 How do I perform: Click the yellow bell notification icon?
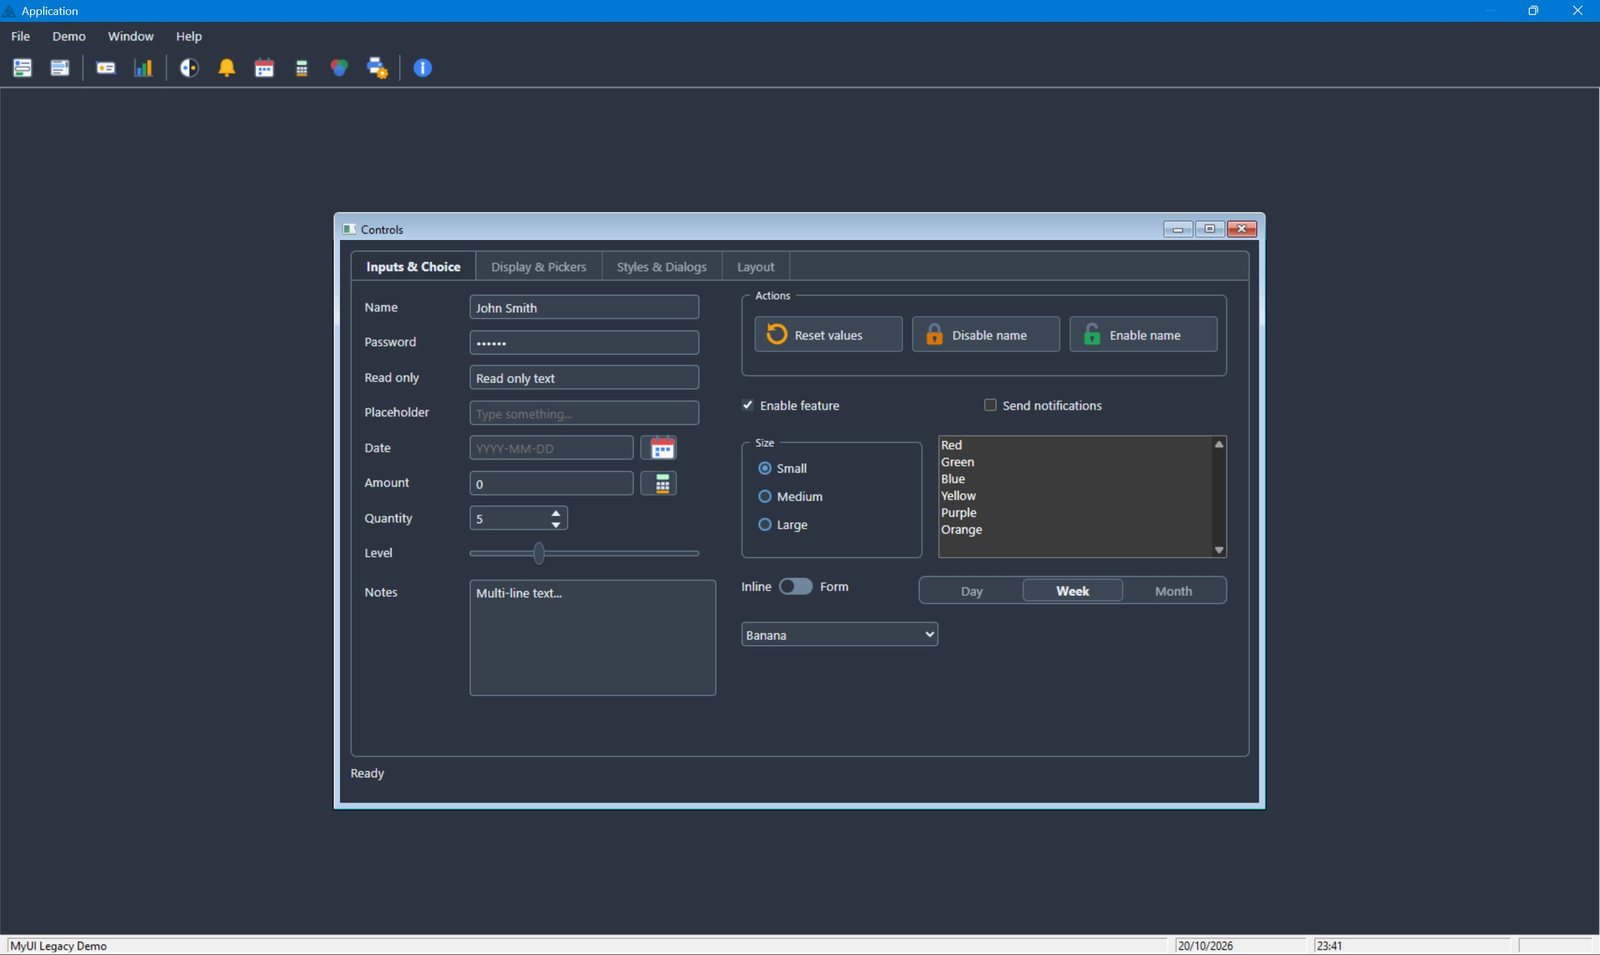(227, 68)
